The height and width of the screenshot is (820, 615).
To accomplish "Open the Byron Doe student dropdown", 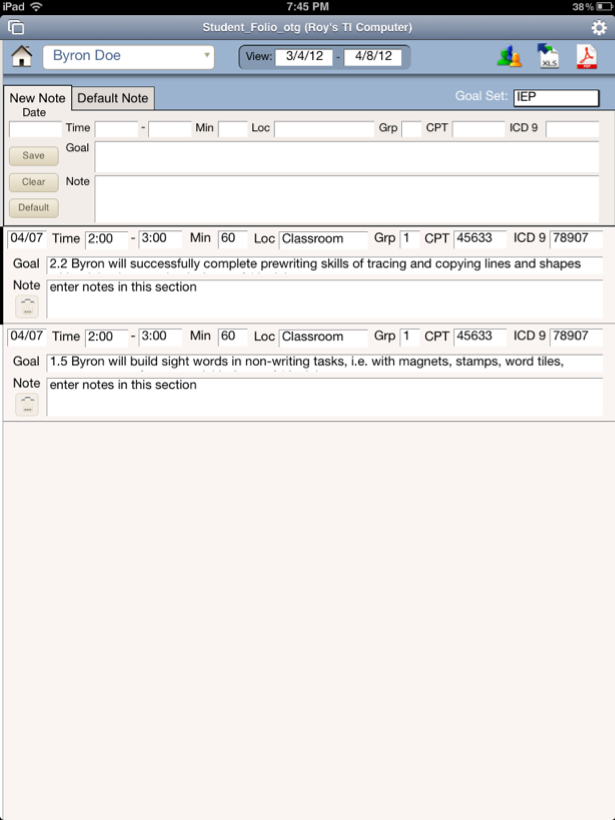I will (x=128, y=56).
